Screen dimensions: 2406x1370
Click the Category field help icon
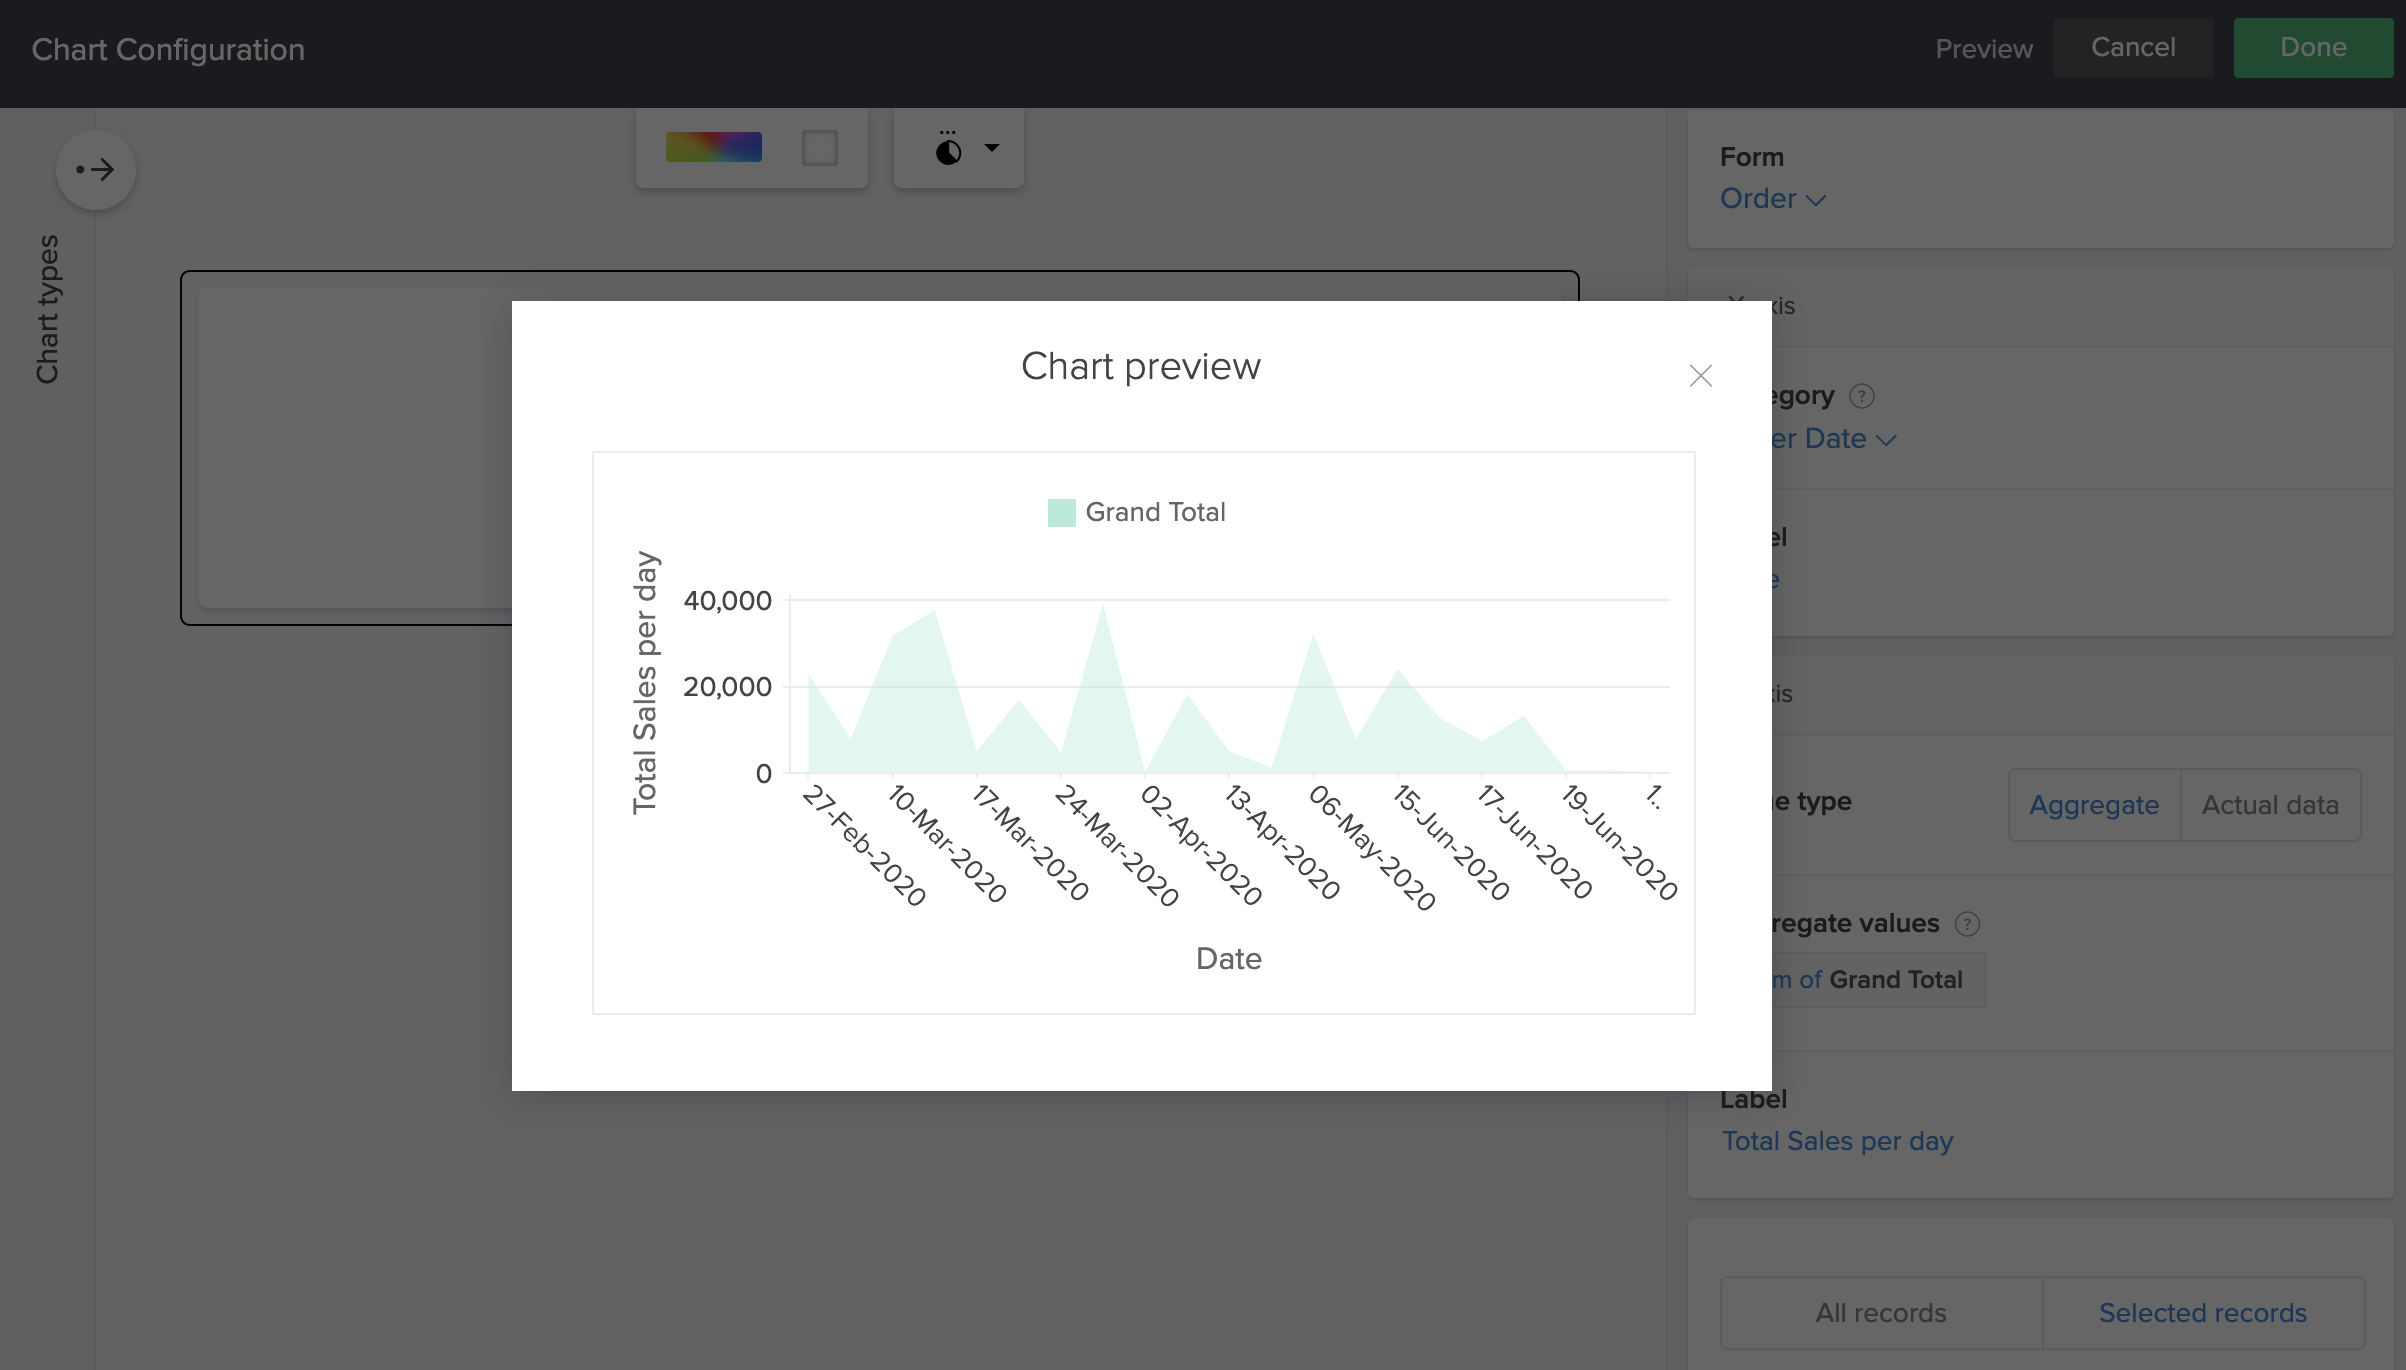click(x=1862, y=396)
